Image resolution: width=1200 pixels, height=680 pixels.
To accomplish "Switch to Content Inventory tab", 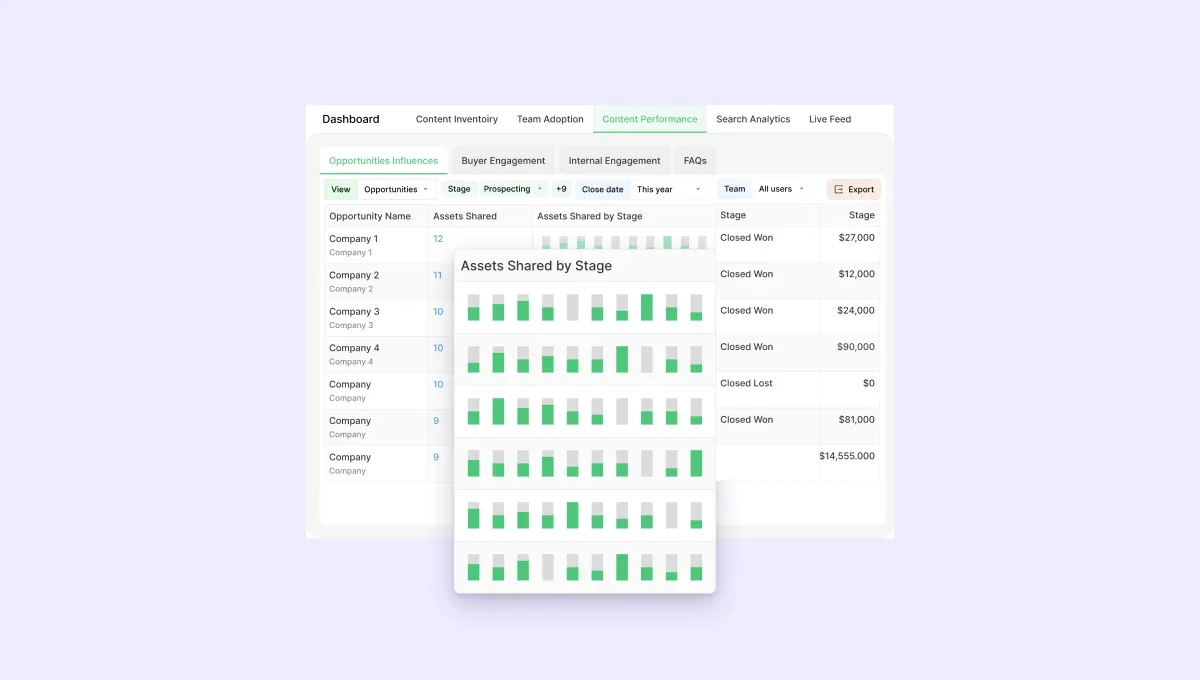I will [457, 119].
